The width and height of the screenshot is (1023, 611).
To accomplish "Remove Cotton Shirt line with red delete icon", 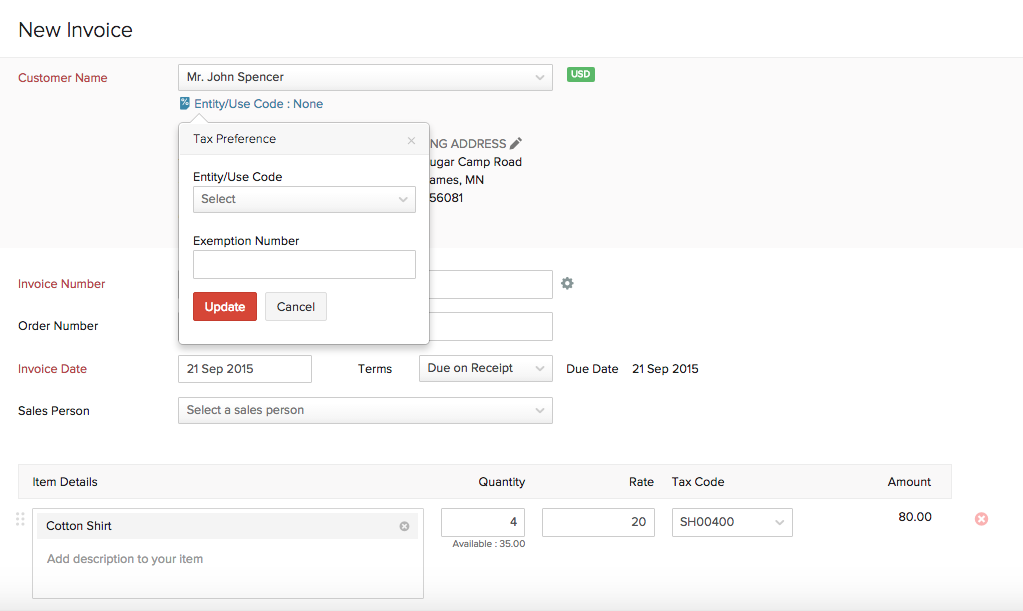I will pos(980,519).
